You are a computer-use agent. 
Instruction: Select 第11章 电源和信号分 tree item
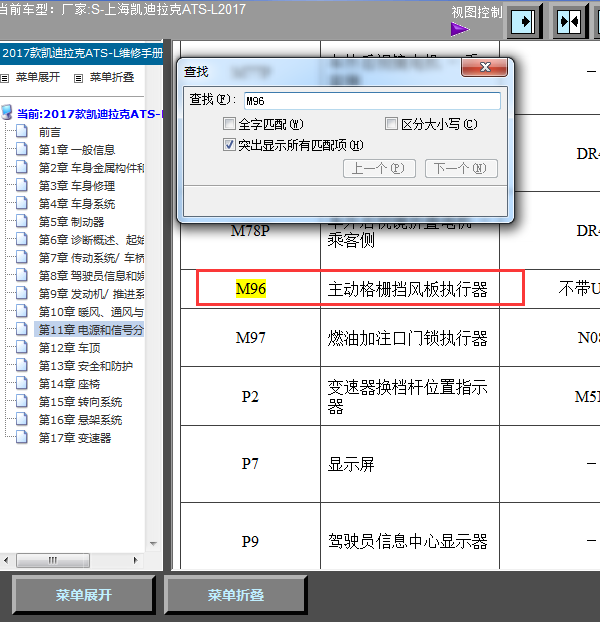(90, 330)
